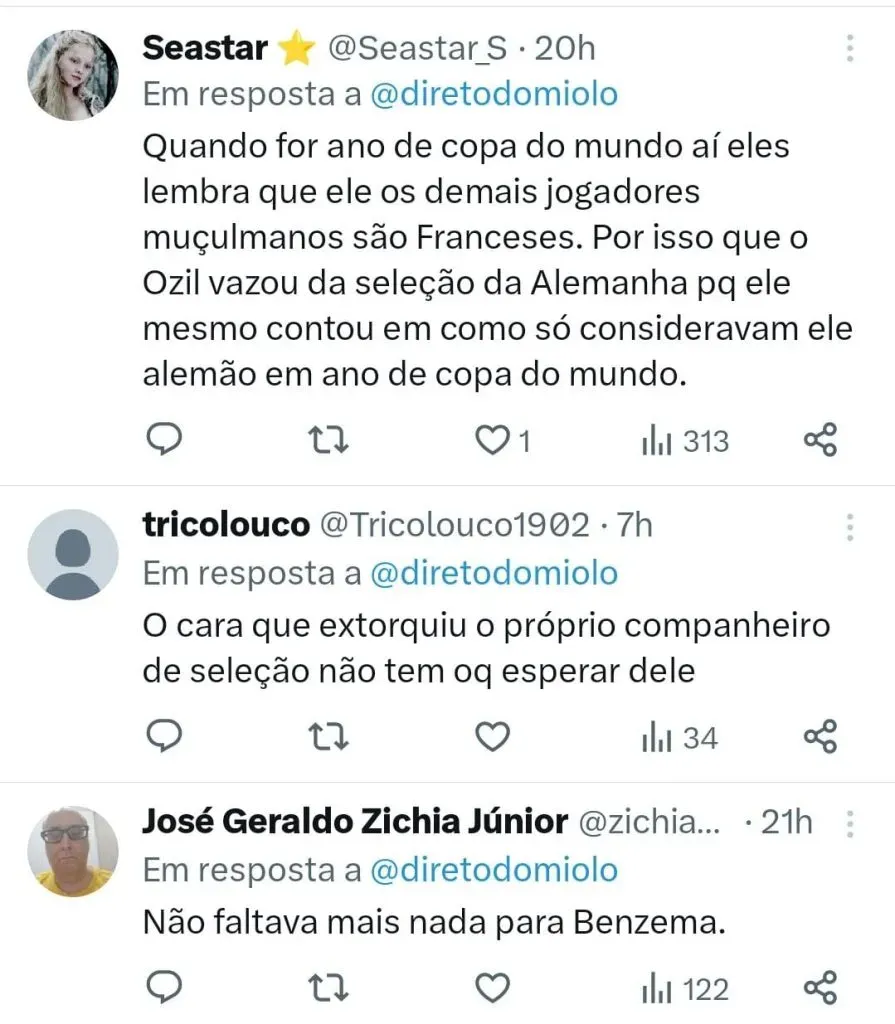Screen dimensions: 895x1024
Task: Open @diretodomiolo link in Seastar's reply
Action: point(494,94)
